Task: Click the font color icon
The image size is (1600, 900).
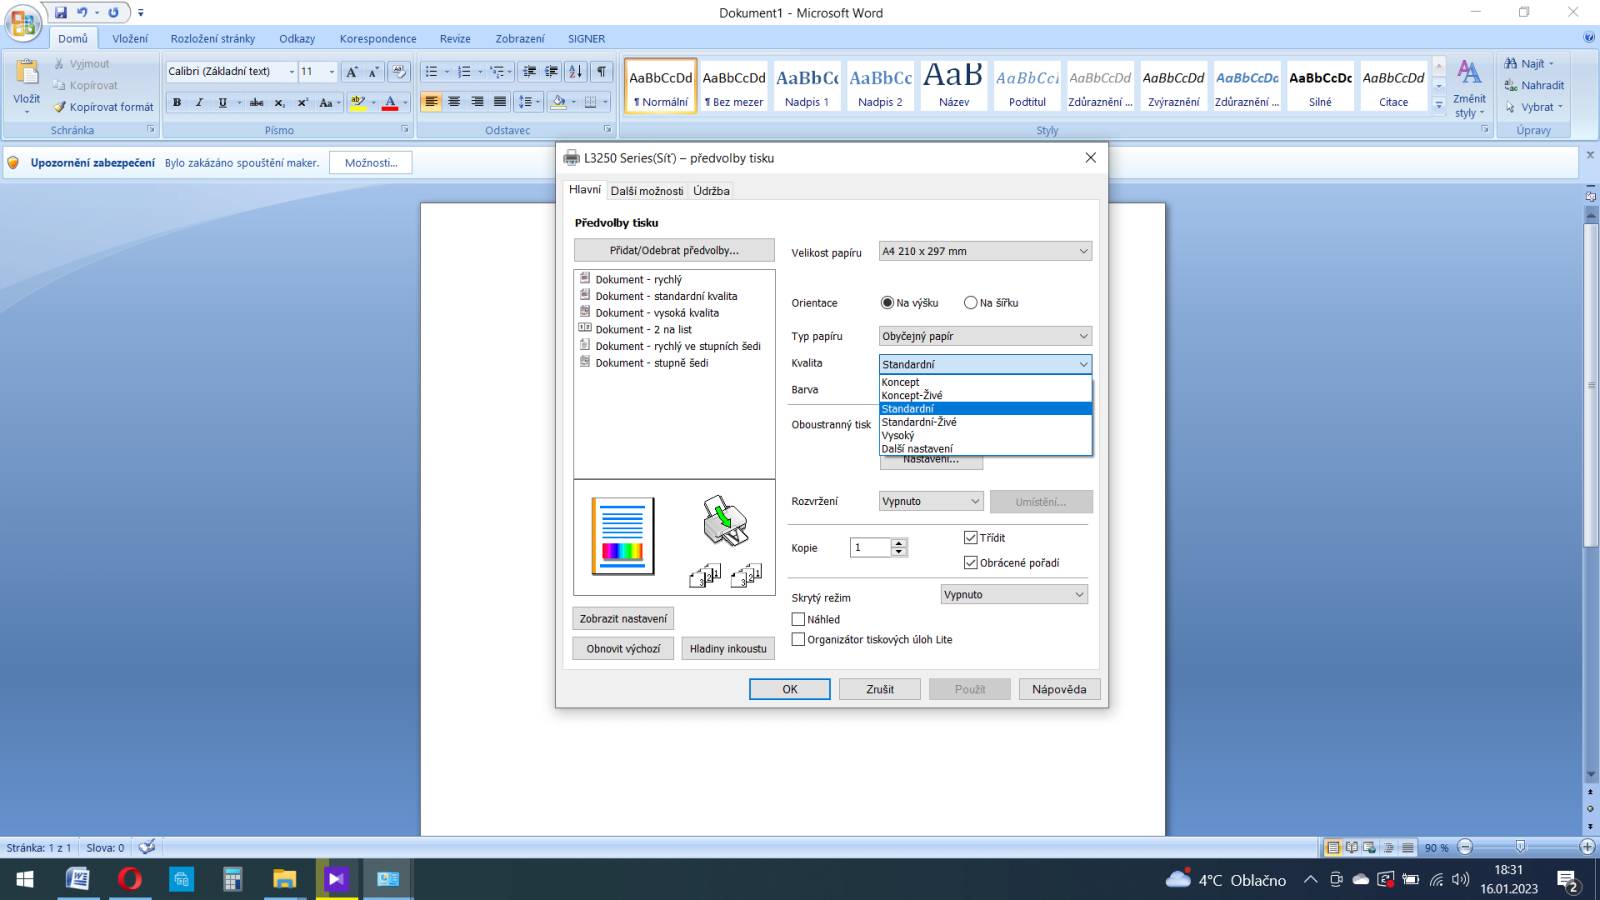Action: (x=390, y=102)
